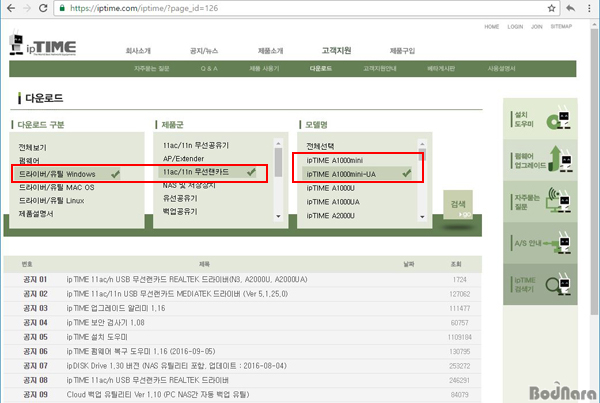Open 펌웨어 업그레이드 sidebar banner
The height and width of the screenshot is (403, 600).
pos(540,160)
